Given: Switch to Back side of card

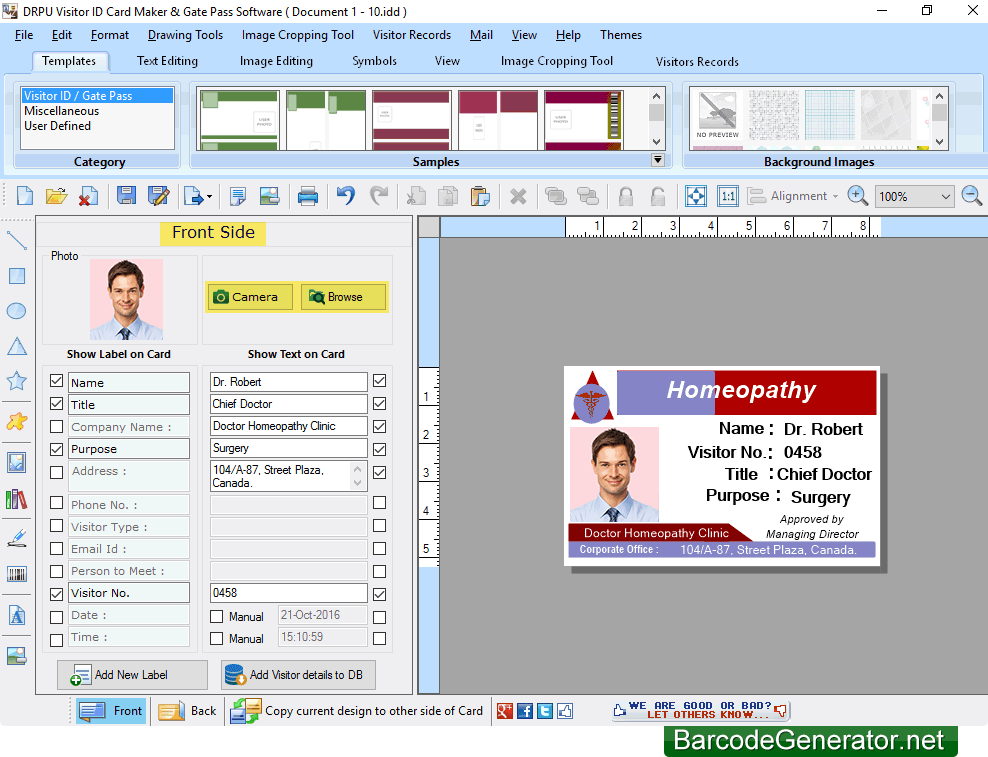Looking at the screenshot, I should coord(187,711).
